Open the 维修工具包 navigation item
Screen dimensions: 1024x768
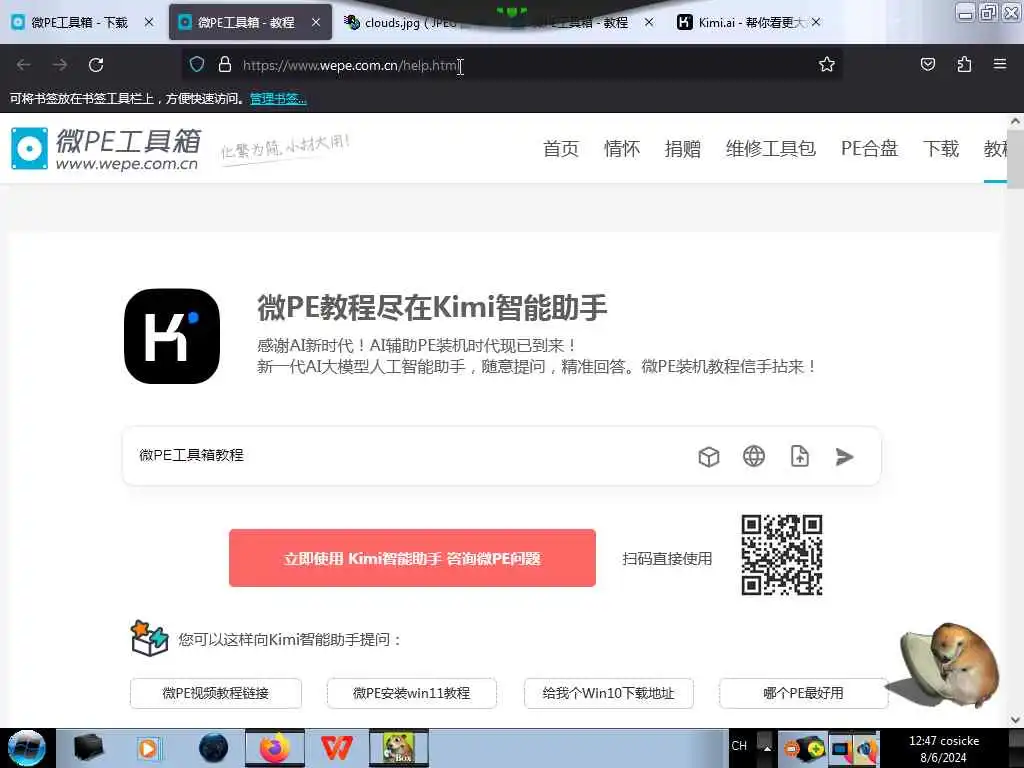(x=771, y=149)
